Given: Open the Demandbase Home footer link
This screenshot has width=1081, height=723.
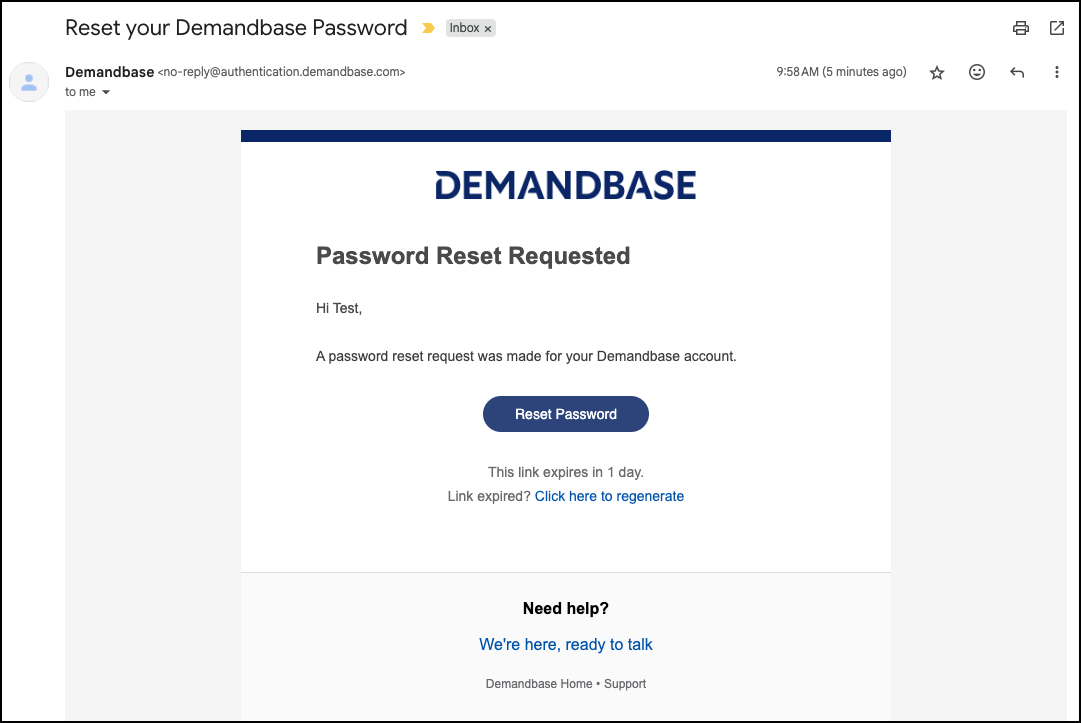Looking at the screenshot, I should pos(538,684).
